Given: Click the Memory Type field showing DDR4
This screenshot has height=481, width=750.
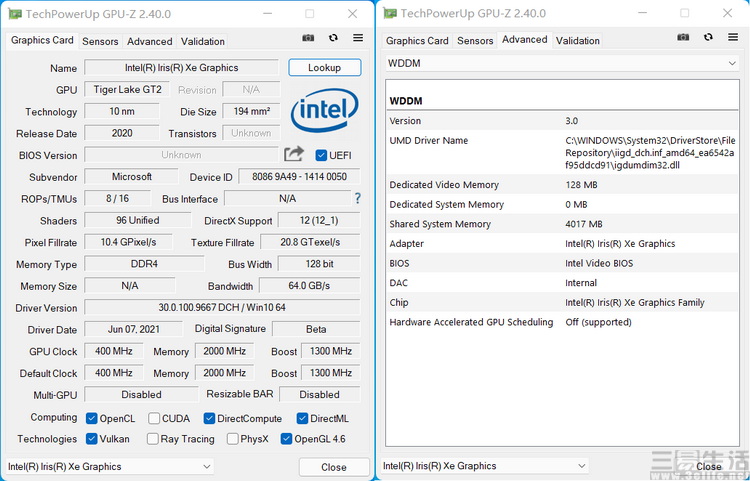Looking at the screenshot, I should (x=144, y=263).
